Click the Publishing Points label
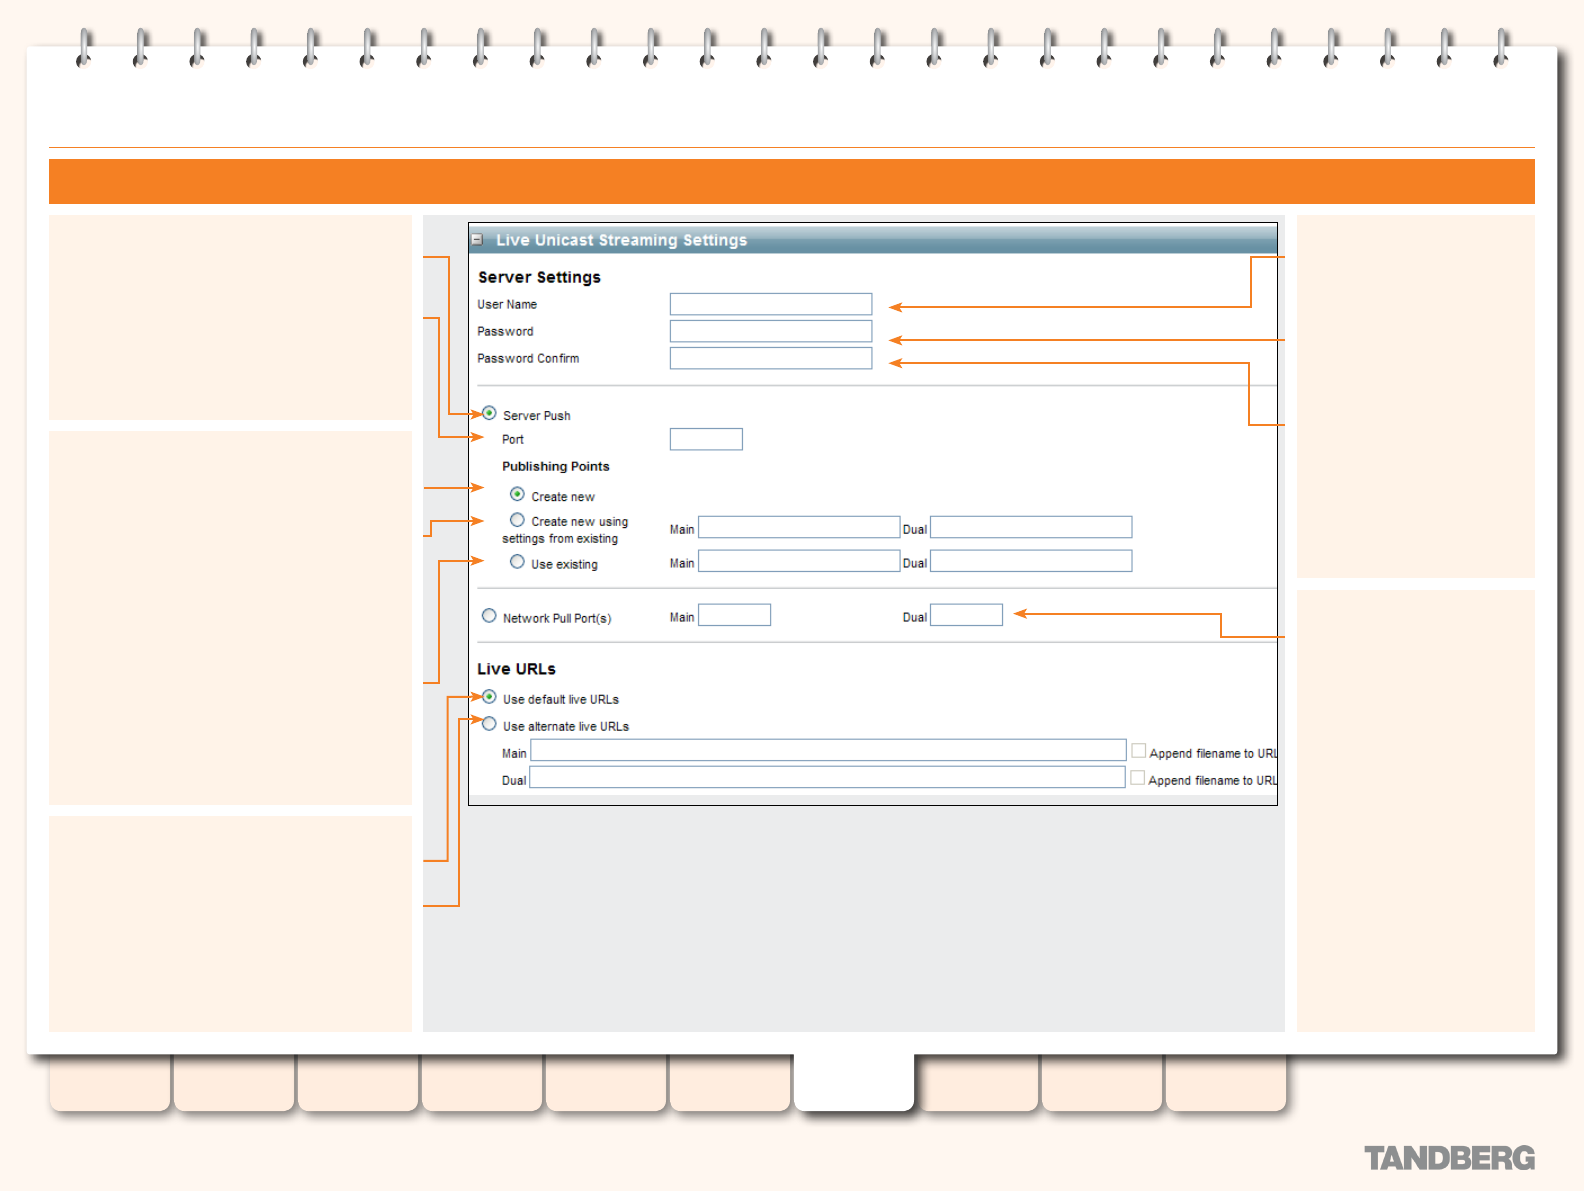 [x=555, y=466]
